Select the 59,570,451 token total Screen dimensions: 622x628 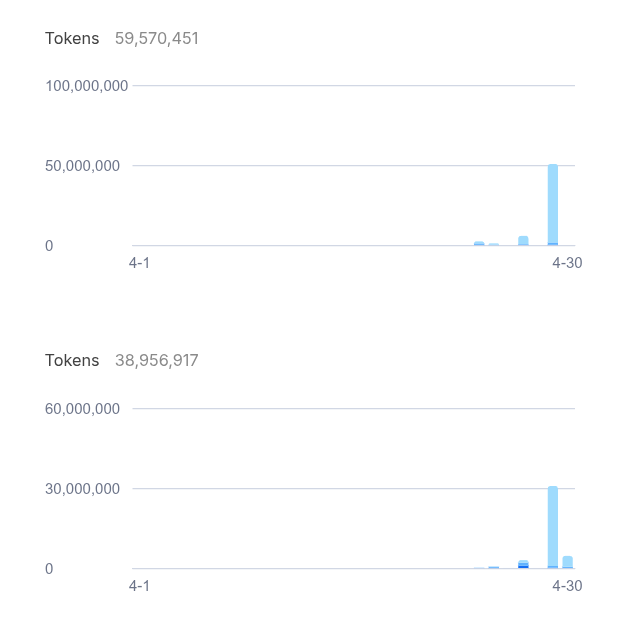[x=157, y=38]
